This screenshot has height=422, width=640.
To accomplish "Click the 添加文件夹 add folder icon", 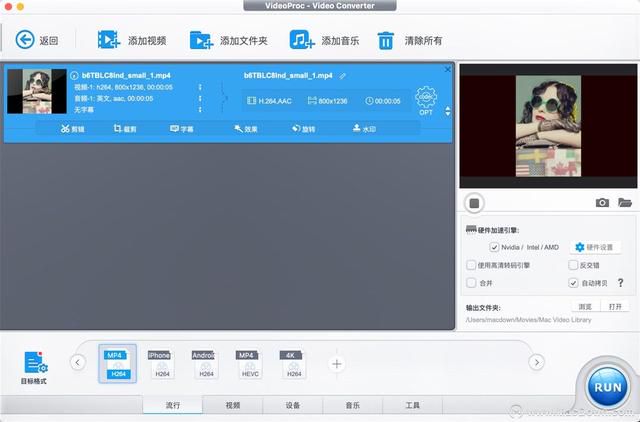I will tap(201, 40).
